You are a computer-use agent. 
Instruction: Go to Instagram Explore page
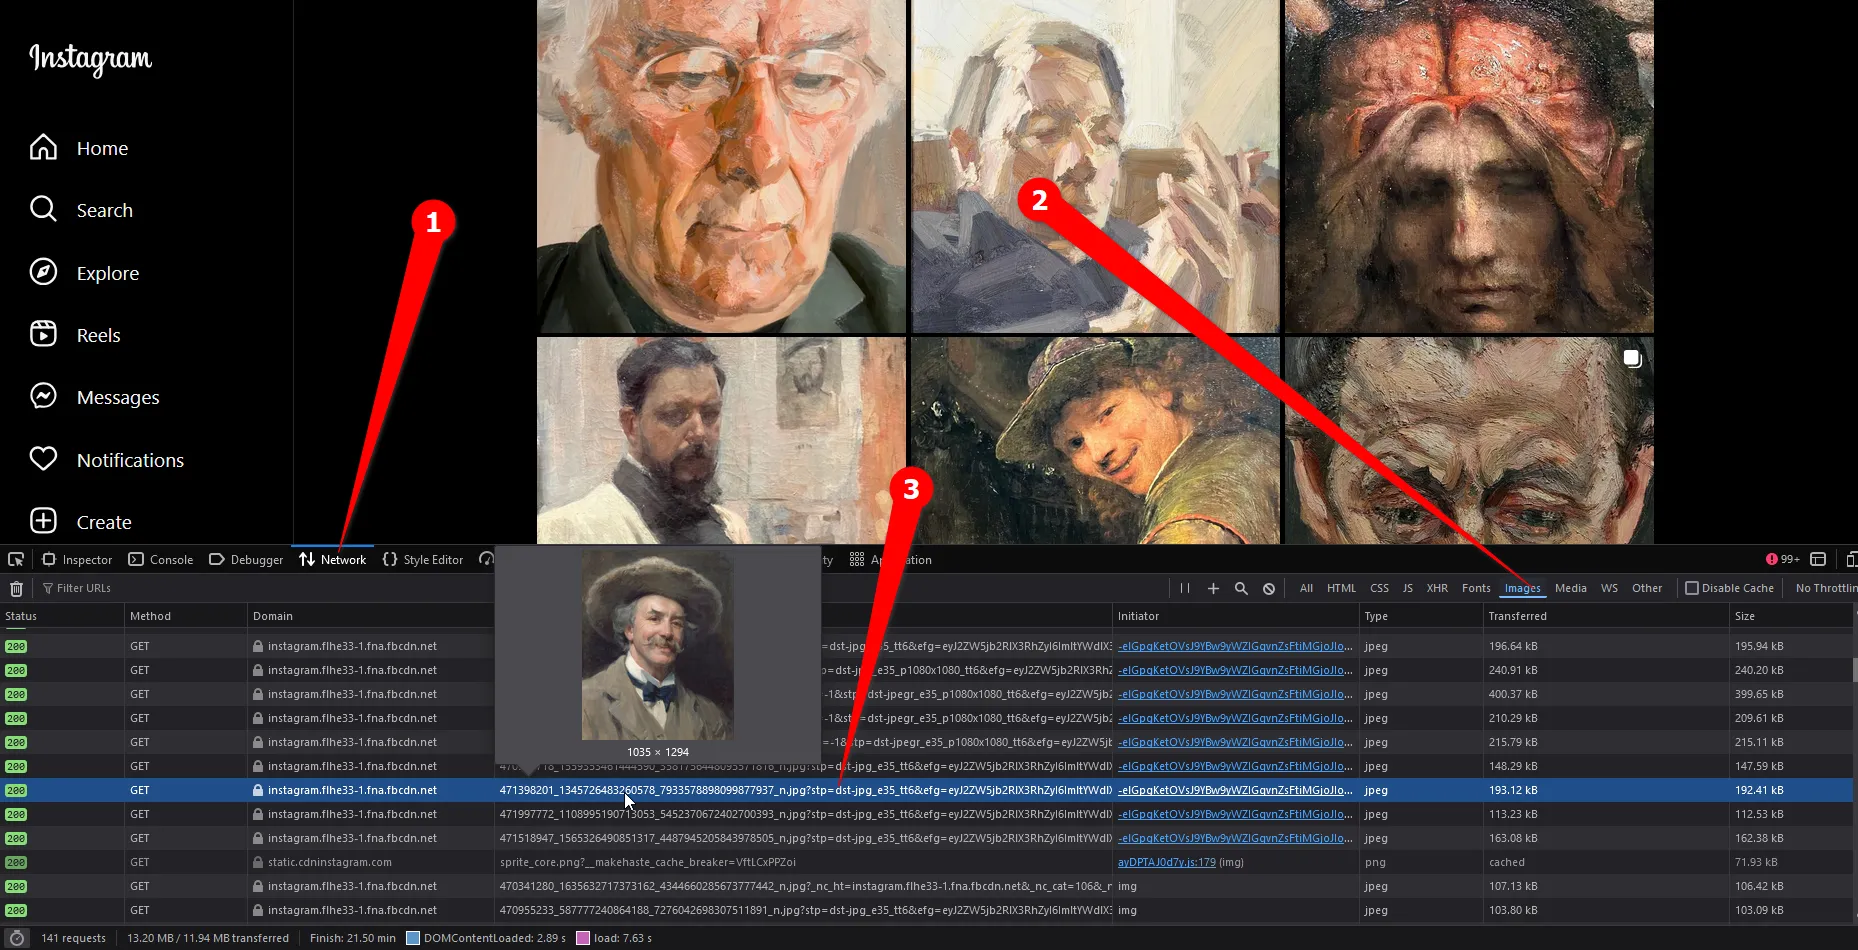pyautogui.click(x=107, y=273)
